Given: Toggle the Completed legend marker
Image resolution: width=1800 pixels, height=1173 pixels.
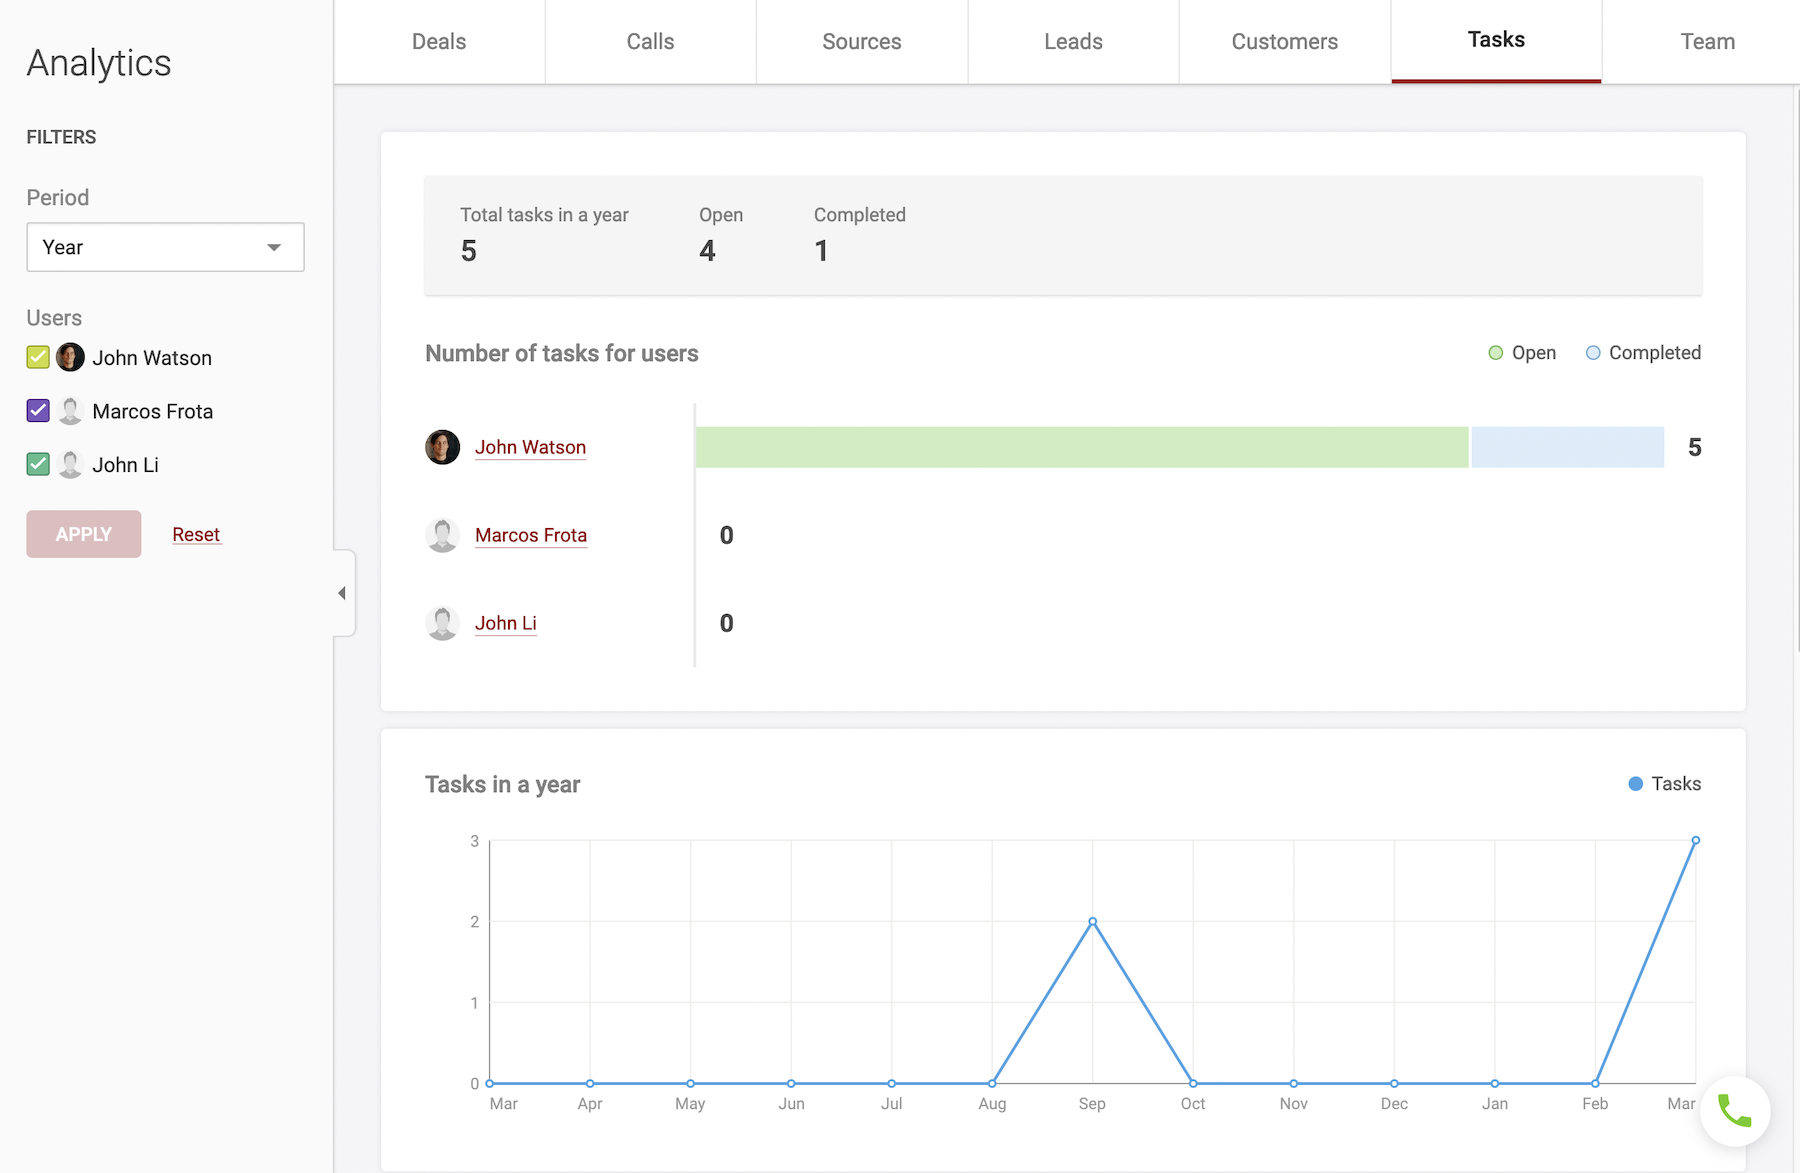Looking at the screenshot, I should pos(1593,353).
